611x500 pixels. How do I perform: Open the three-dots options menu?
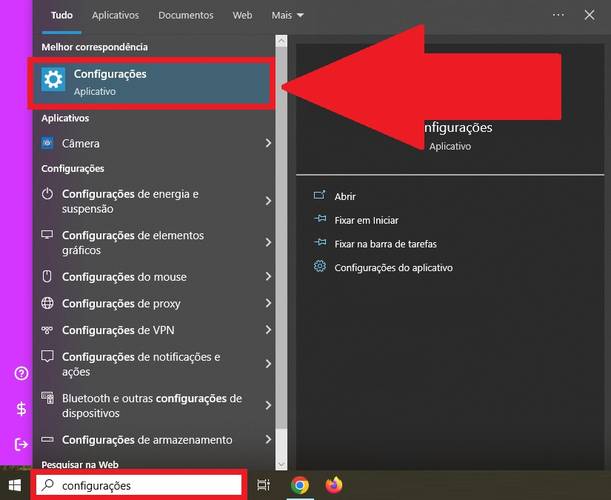[558, 15]
